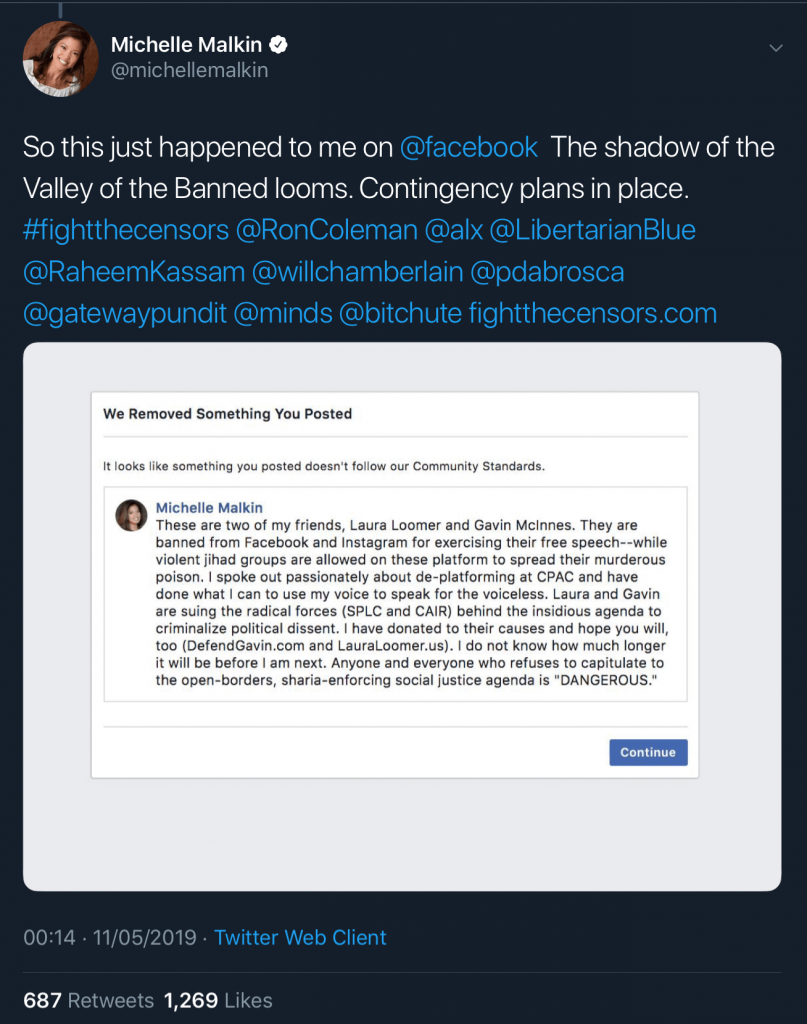The width and height of the screenshot is (807, 1024).
Task: Open Michelle Malkin's profile avatar
Action: coord(61,60)
